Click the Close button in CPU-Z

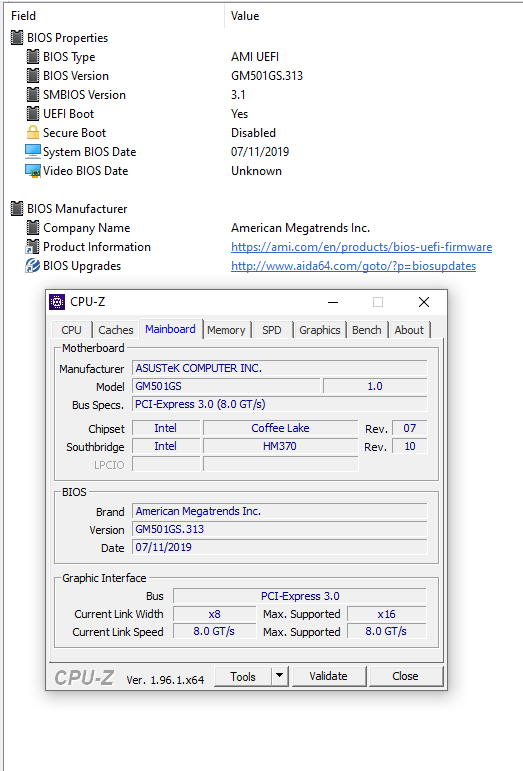pos(406,677)
